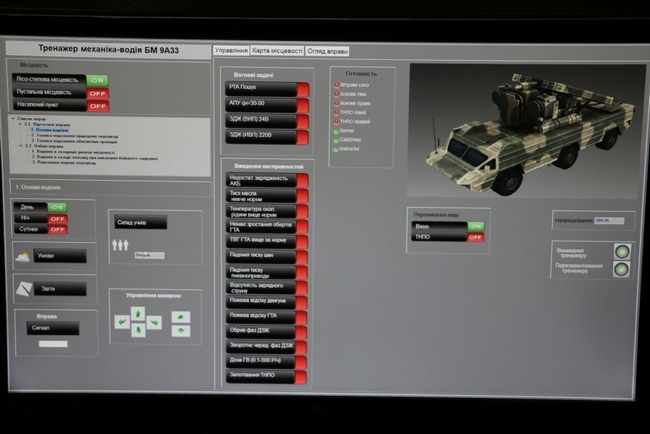The height and width of the screenshot is (434, 650).
Task: Click the report sheet icon beside Звіти
Action: (x=24, y=289)
